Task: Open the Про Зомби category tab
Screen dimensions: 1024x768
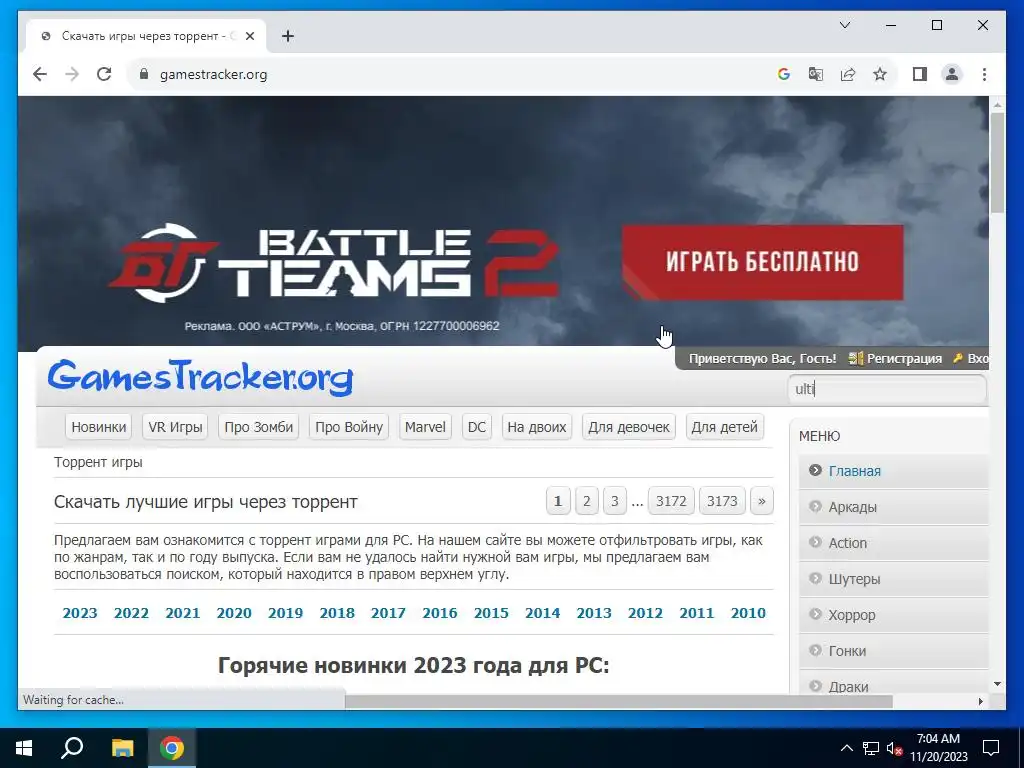Action: pyautogui.click(x=259, y=427)
